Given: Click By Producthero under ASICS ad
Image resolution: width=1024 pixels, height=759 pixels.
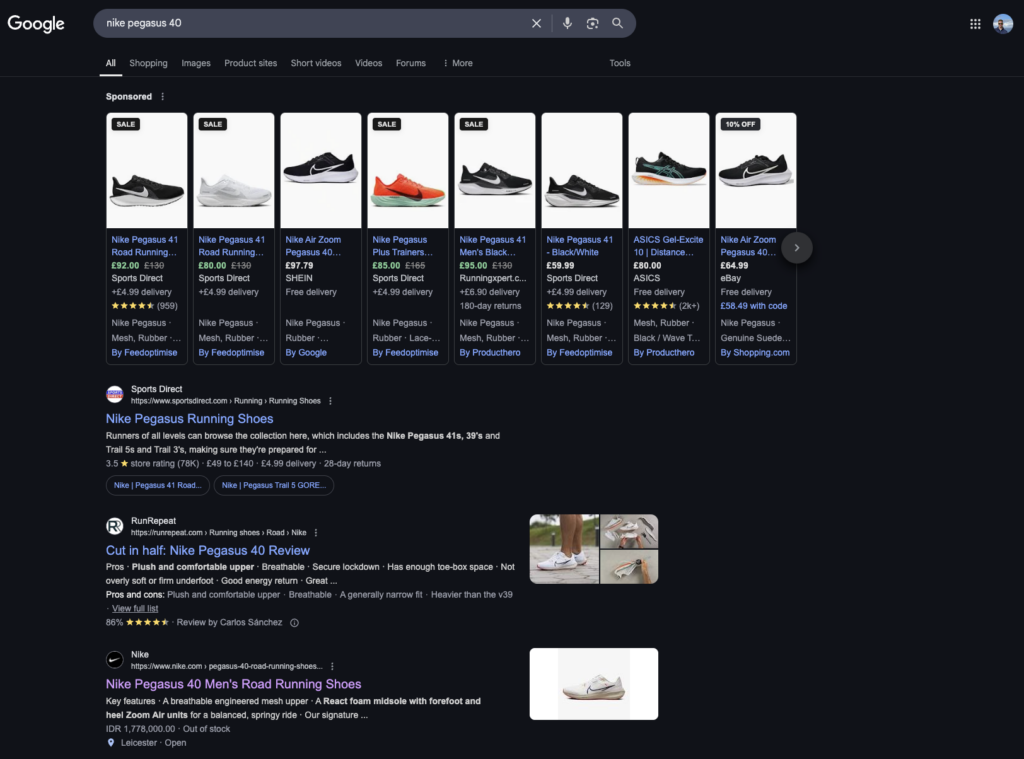Looking at the screenshot, I should pyautogui.click(x=664, y=353).
